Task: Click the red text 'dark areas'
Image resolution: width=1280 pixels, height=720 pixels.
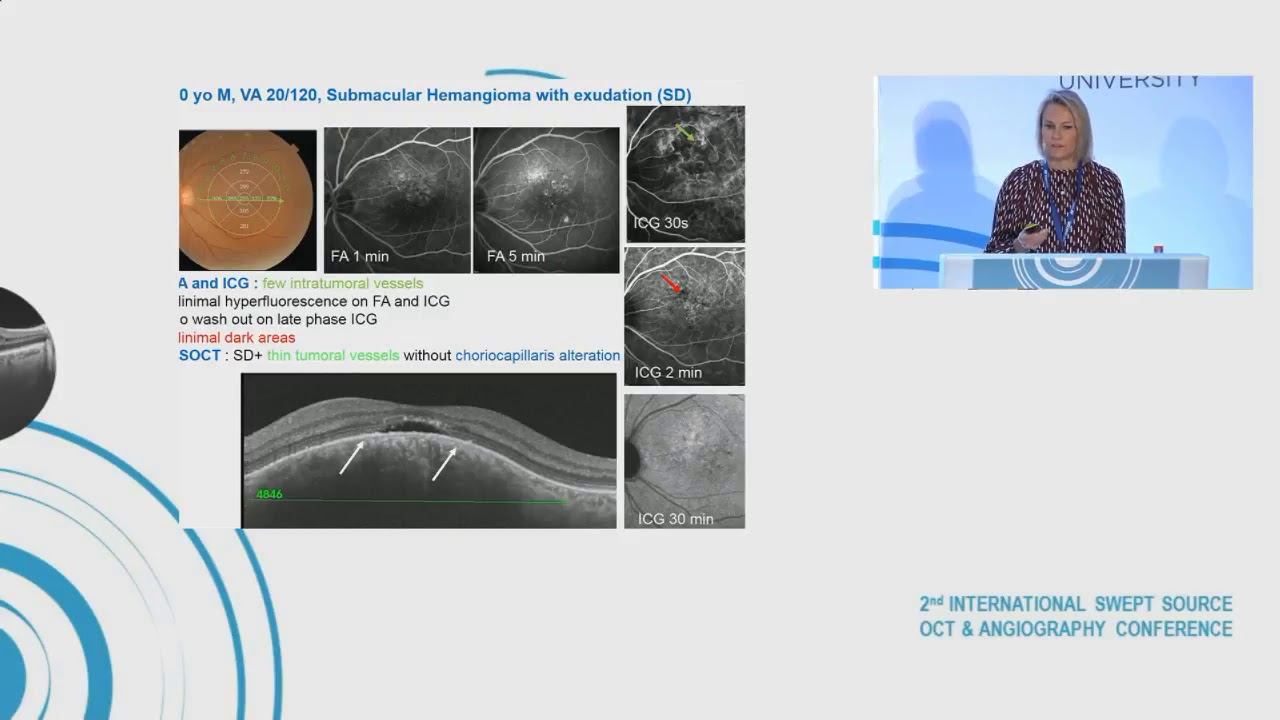Action: (260, 337)
